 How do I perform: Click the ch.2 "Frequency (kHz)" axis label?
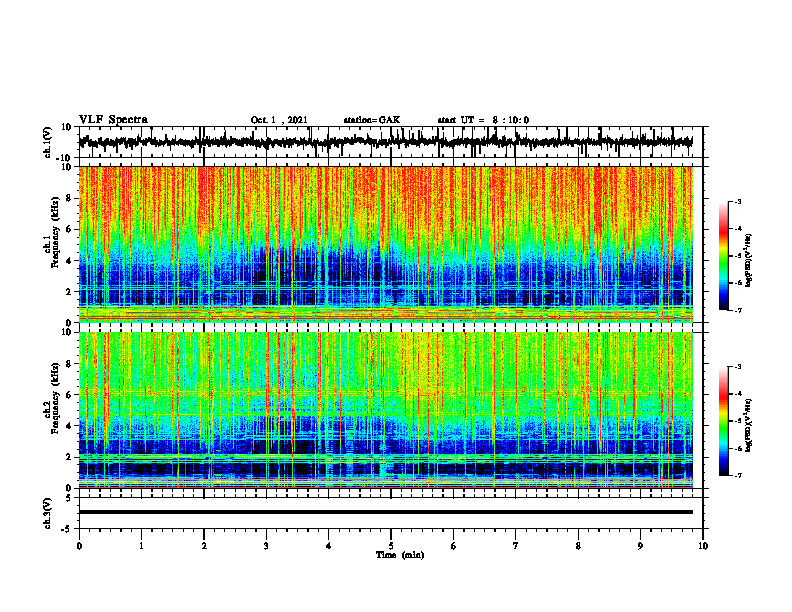(x=56, y=398)
